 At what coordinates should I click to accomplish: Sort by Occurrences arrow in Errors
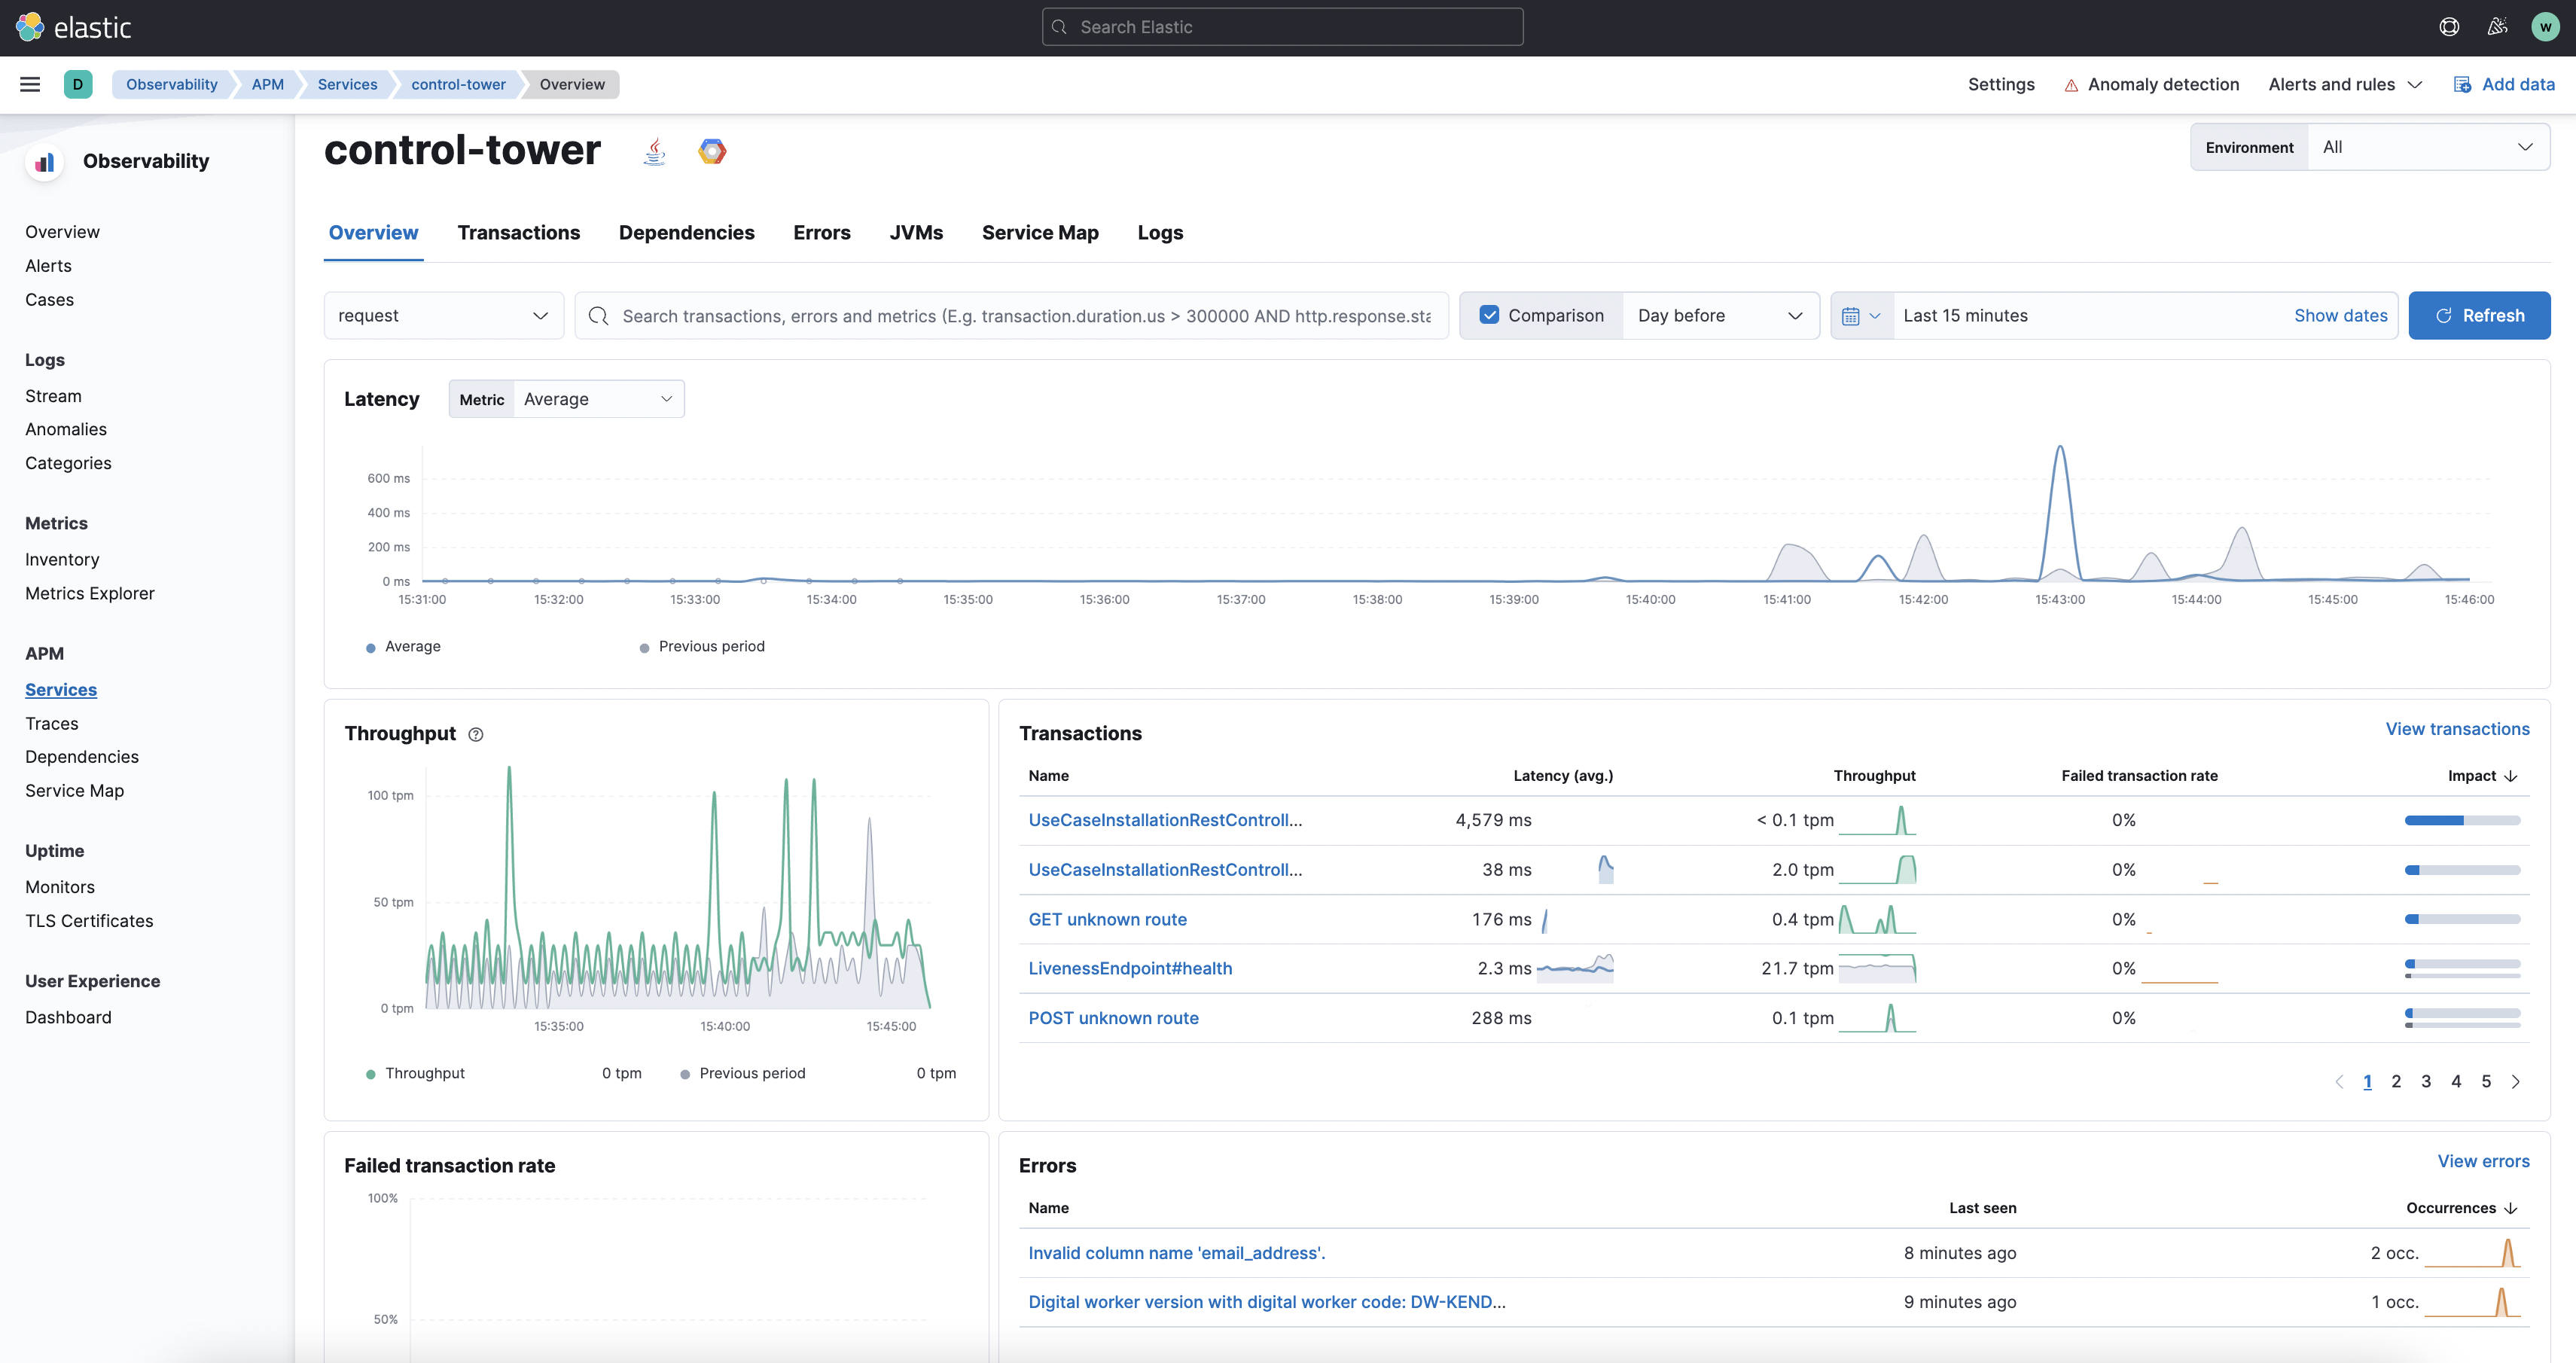pos(2511,1208)
